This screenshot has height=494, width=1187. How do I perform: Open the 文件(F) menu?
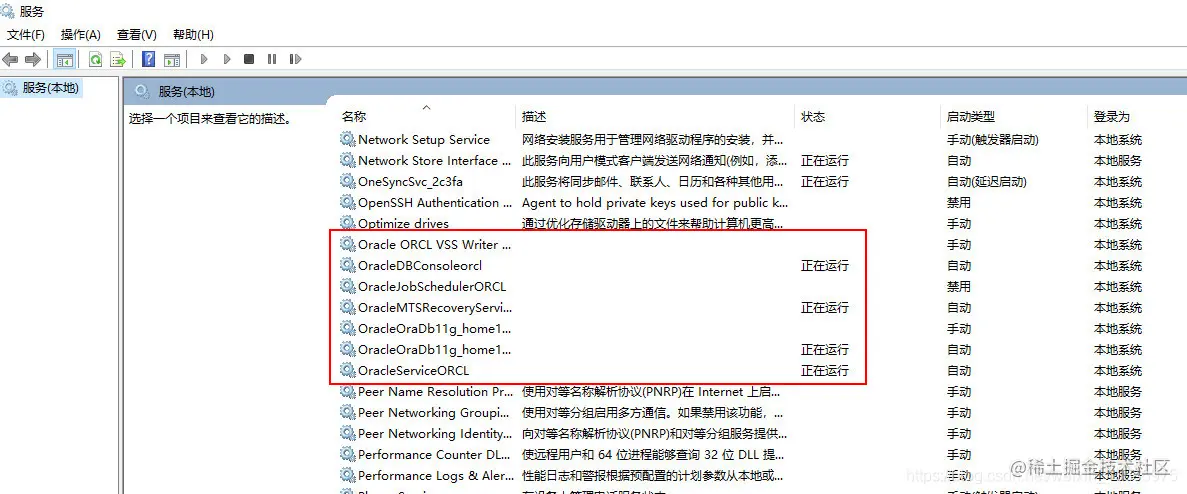point(26,35)
